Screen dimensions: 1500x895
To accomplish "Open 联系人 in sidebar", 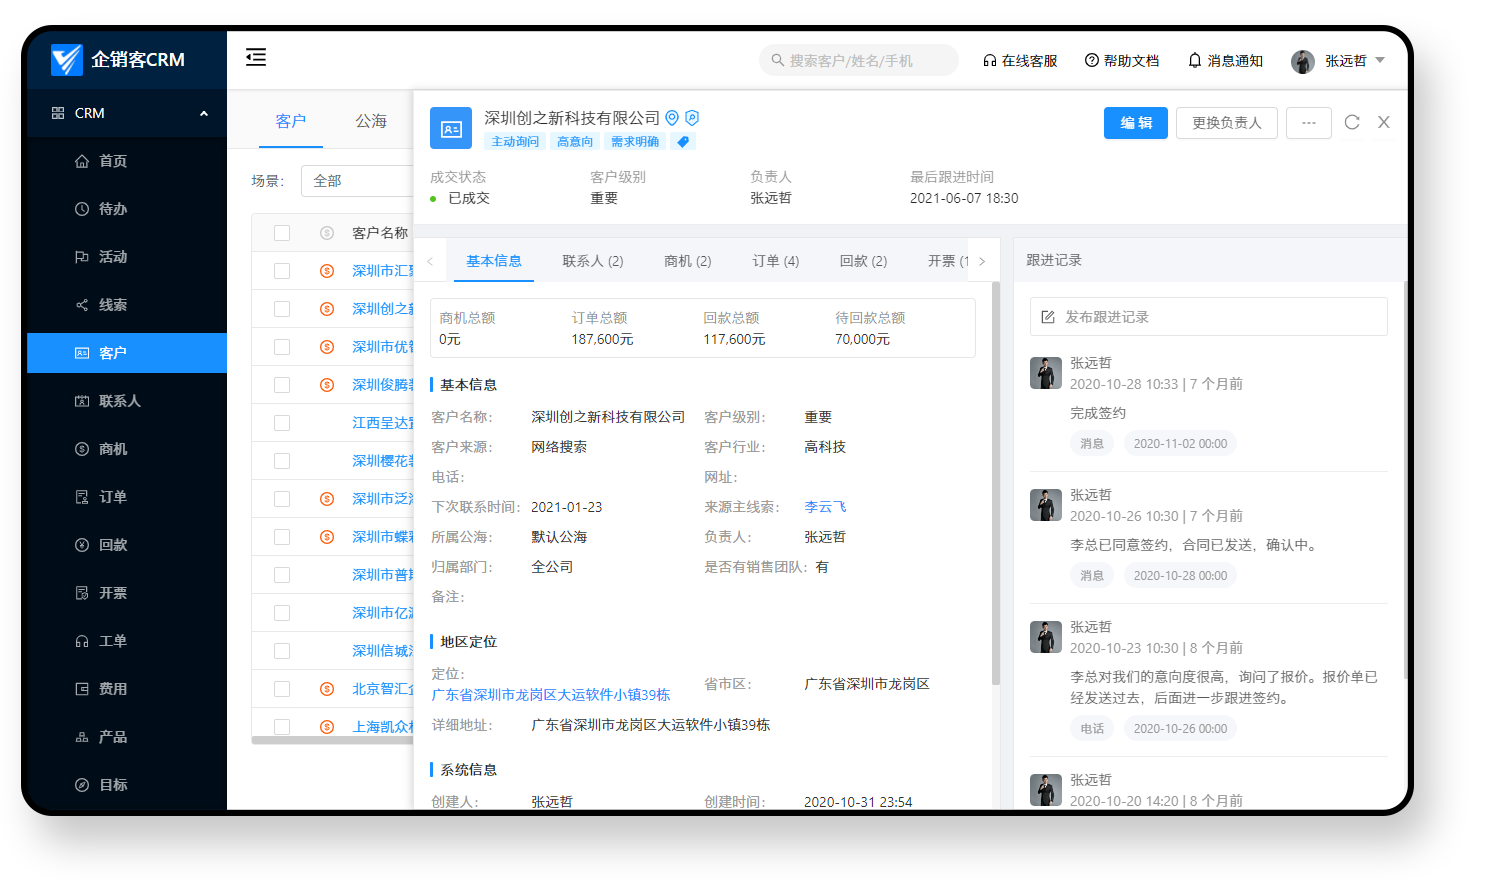I will click(x=127, y=401).
